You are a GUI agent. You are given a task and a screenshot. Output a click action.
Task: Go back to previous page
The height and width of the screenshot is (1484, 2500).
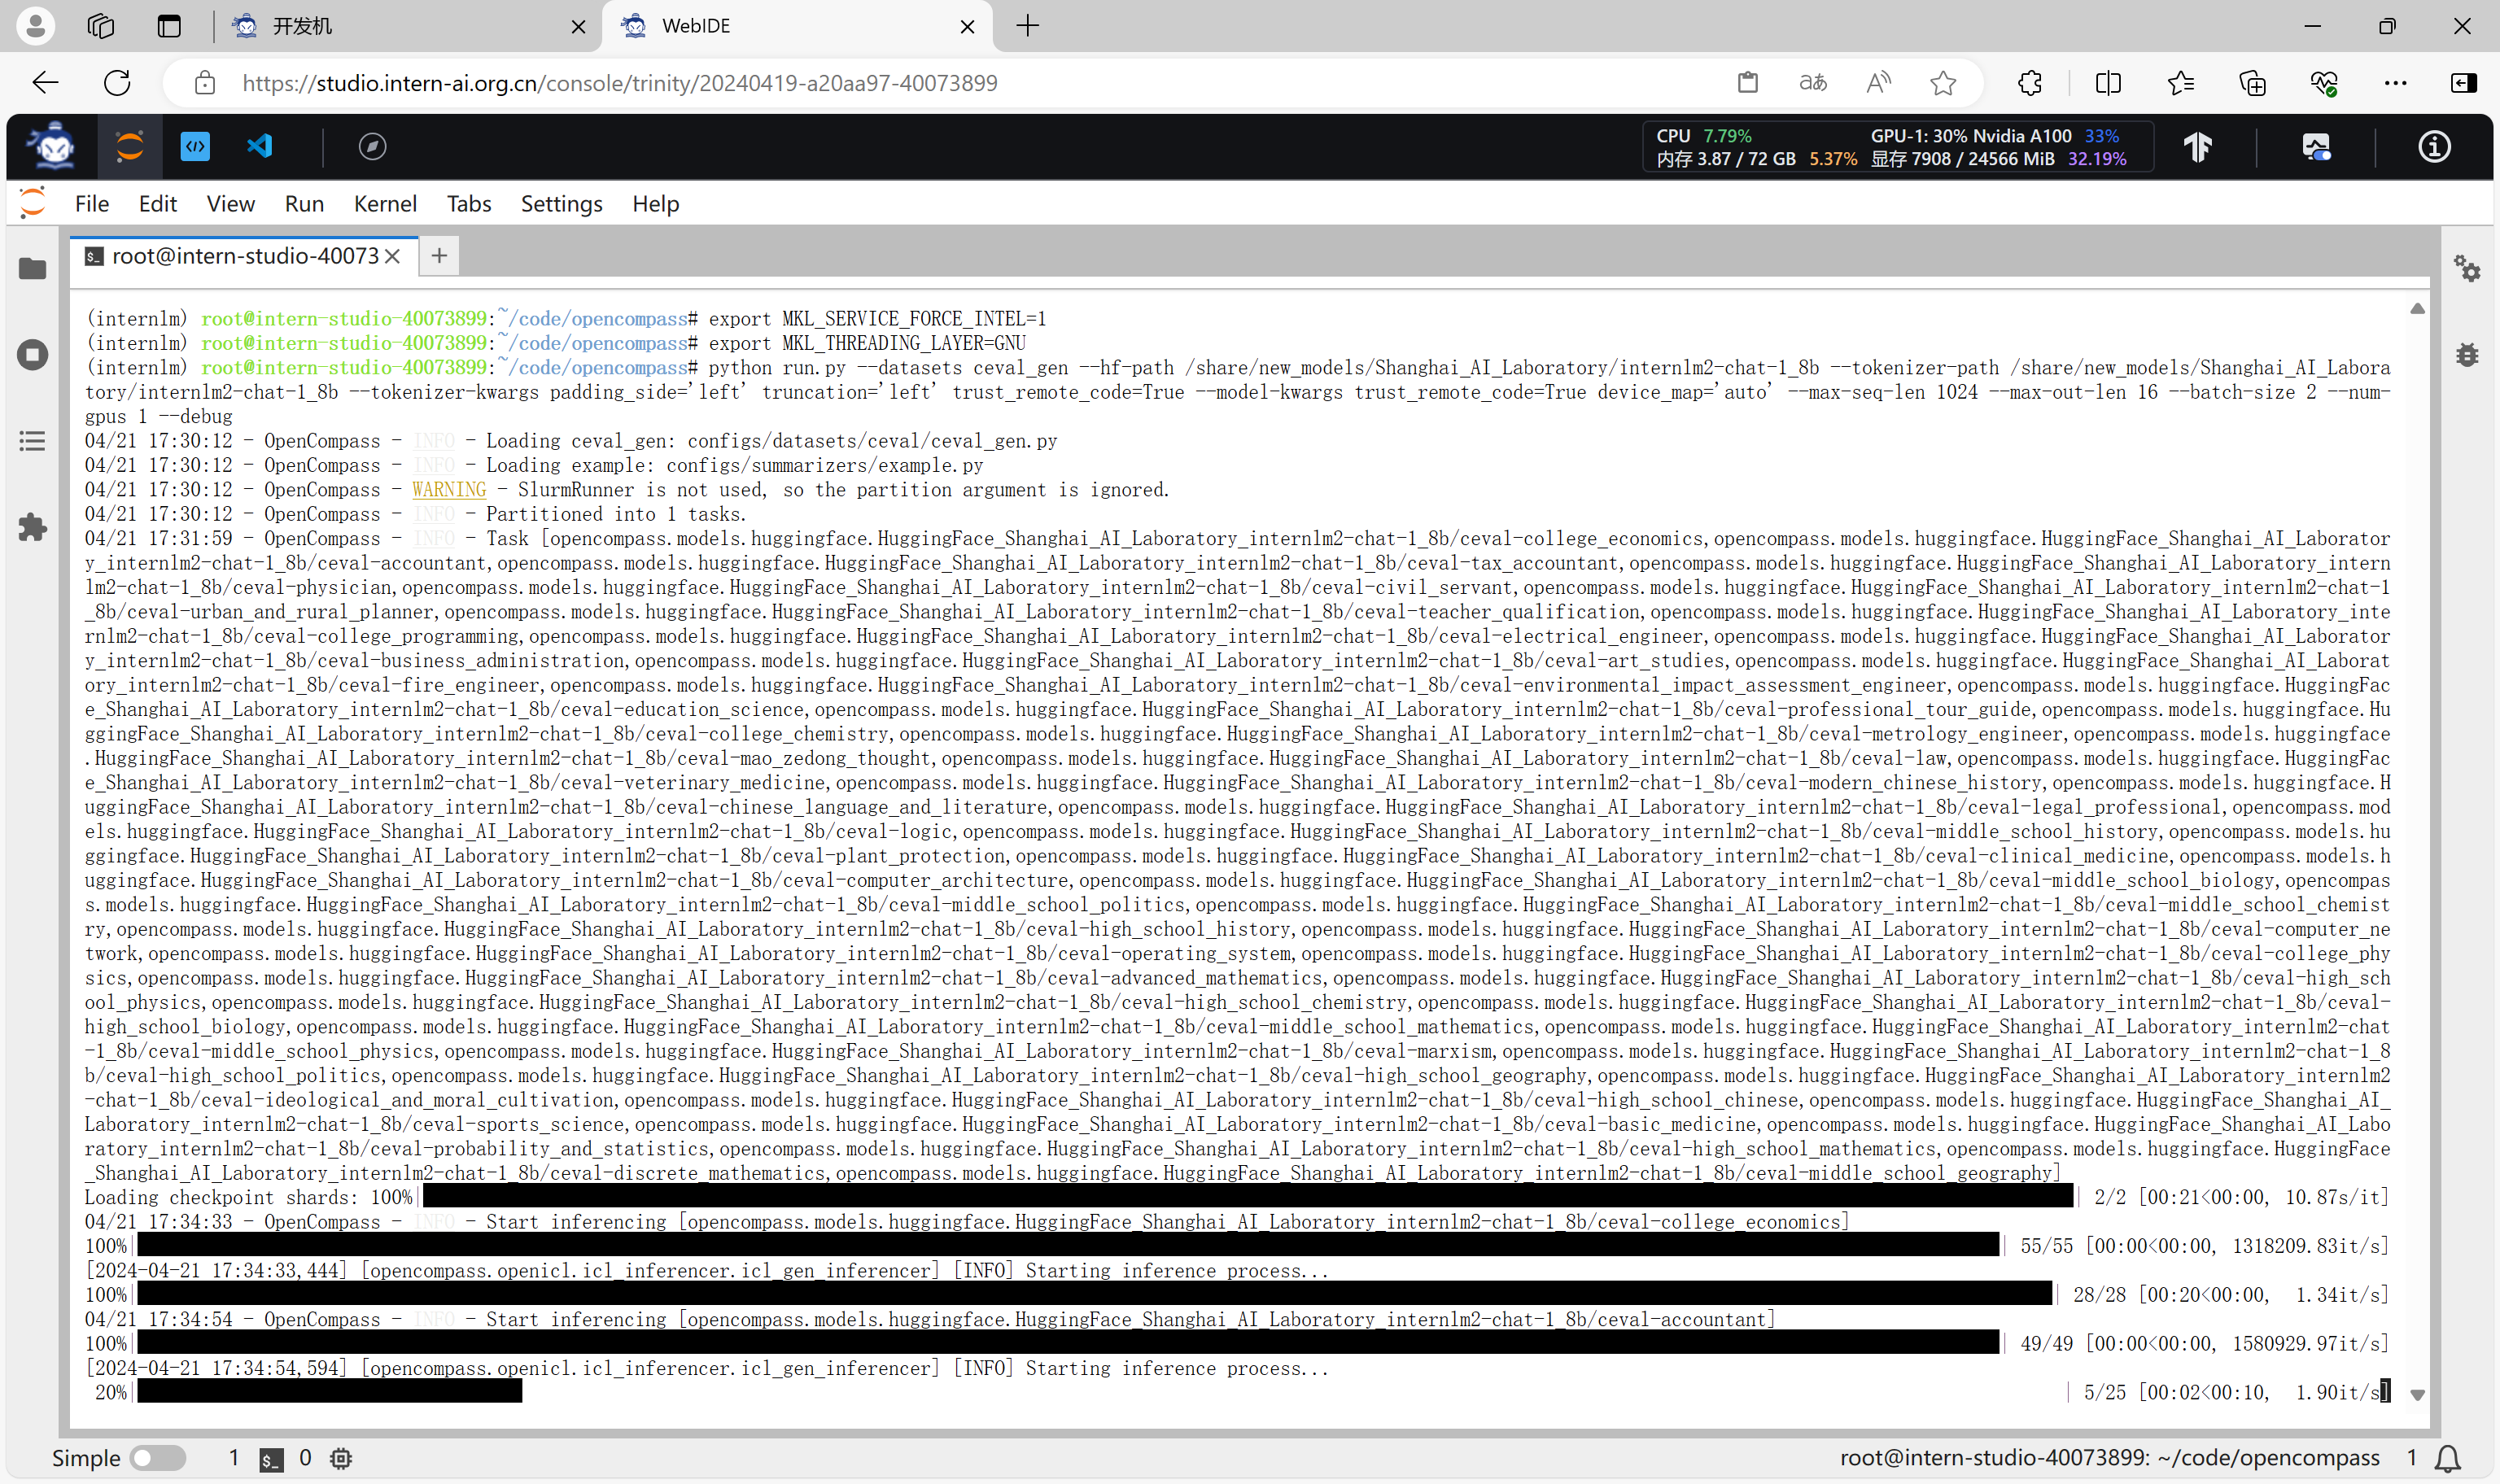[45, 83]
